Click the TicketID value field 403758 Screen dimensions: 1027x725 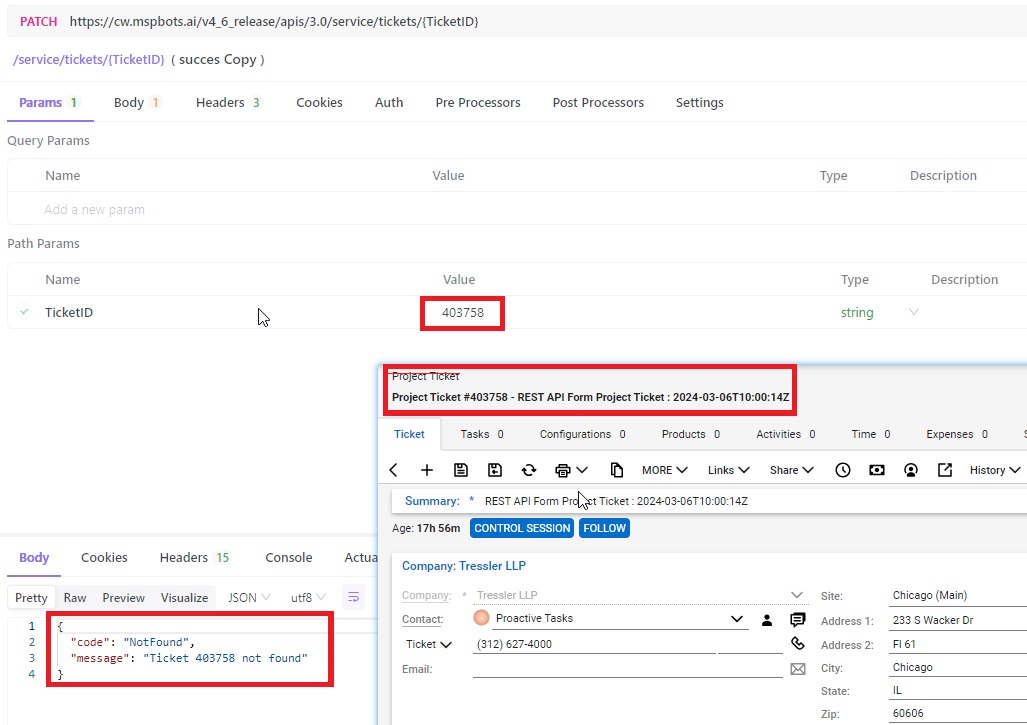point(462,312)
